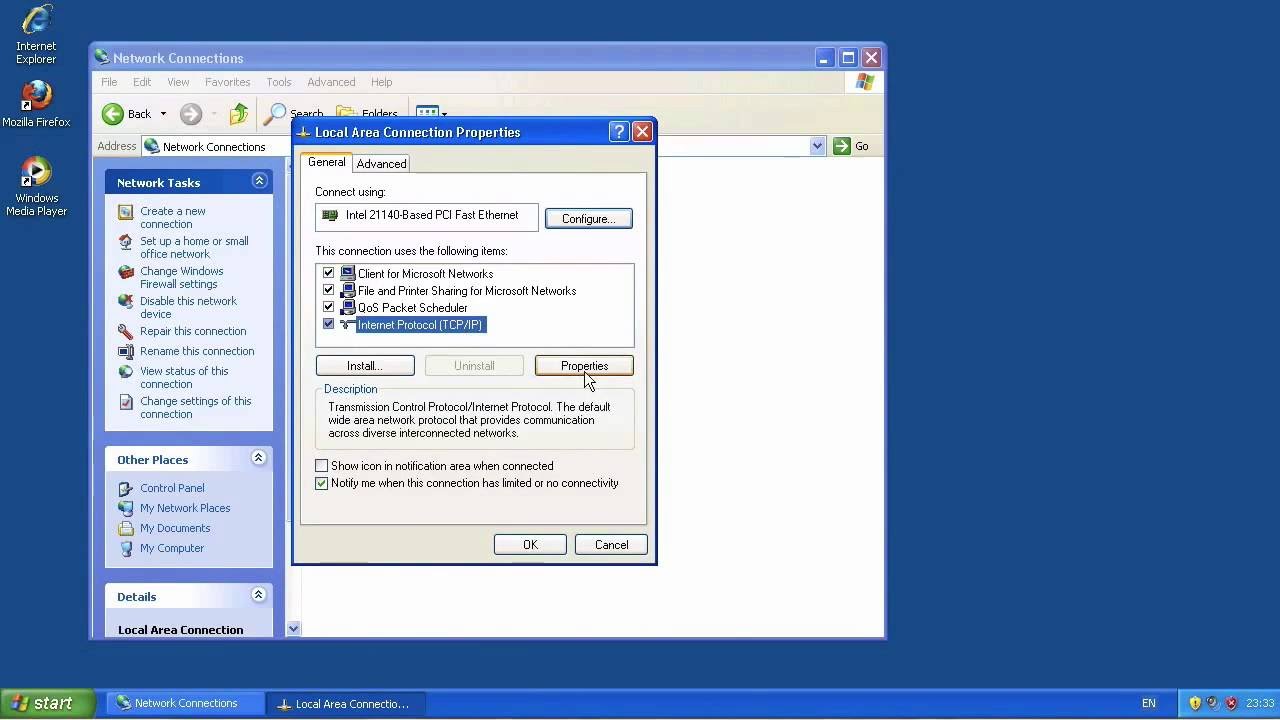Click the home network setup icon
This screenshot has height=720, width=1280.
(x=125, y=242)
